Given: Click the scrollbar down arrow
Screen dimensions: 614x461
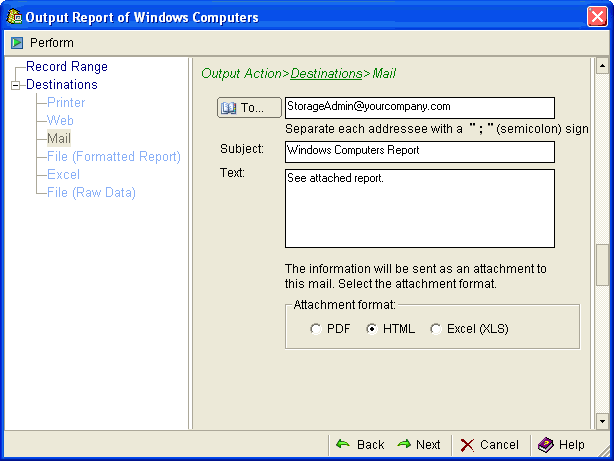Looking at the screenshot, I should pyautogui.click(x=602, y=421).
